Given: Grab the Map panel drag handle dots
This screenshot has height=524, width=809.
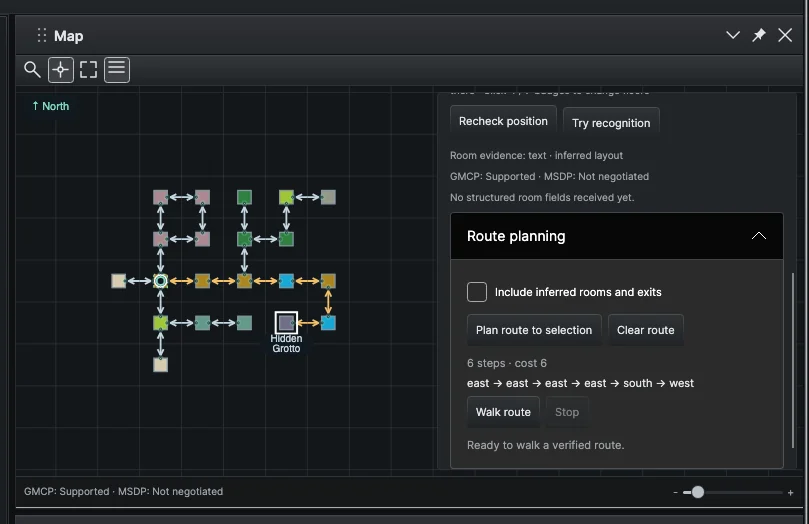Looking at the screenshot, I should click(42, 35).
